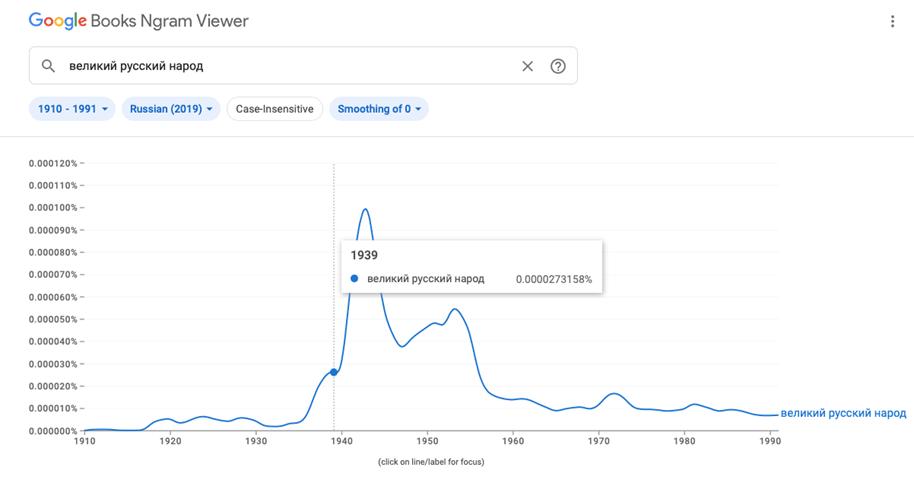Open the 1910 - 1991 date range dropdown
The height and width of the screenshot is (499, 914).
point(72,109)
